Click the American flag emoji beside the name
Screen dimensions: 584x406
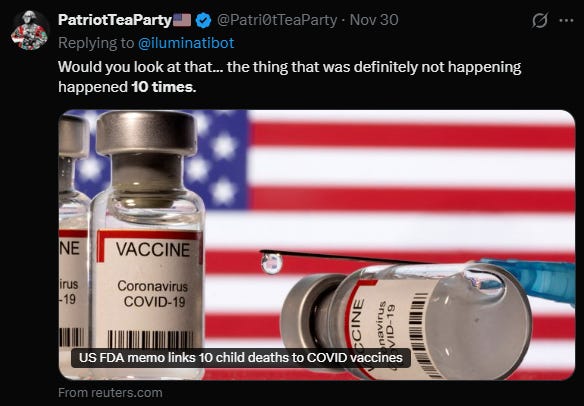pyautogui.click(x=182, y=20)
